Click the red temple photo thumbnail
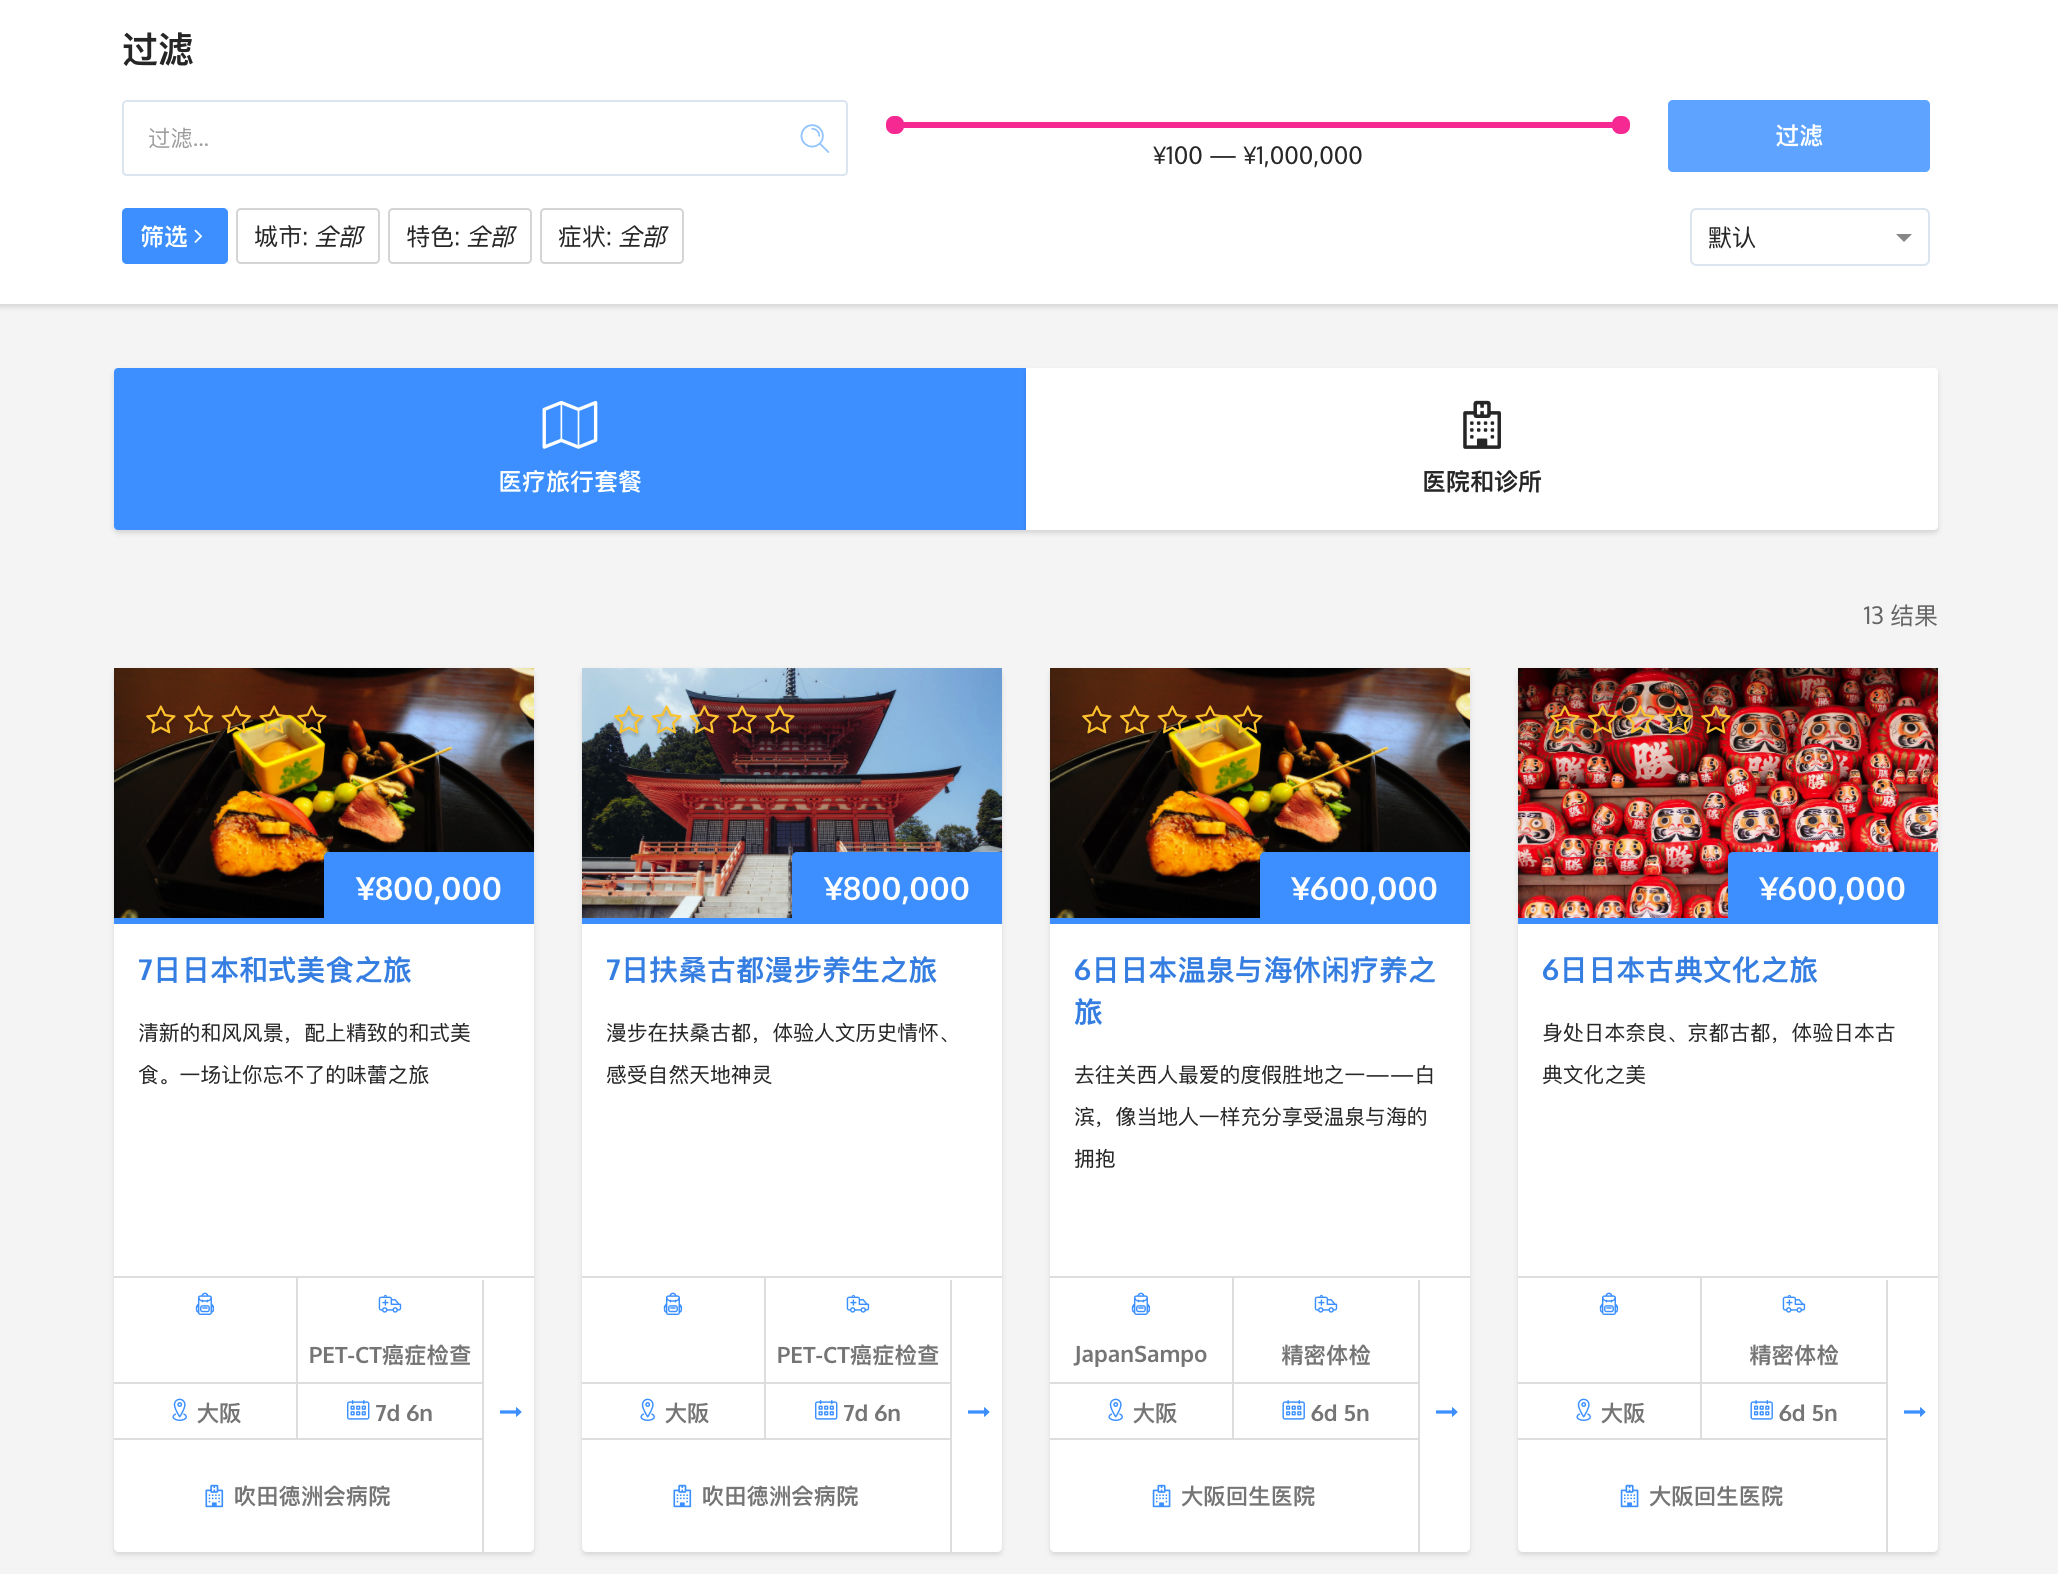The height and width of the screenshot is (1574, 2058). click(792, 793)
